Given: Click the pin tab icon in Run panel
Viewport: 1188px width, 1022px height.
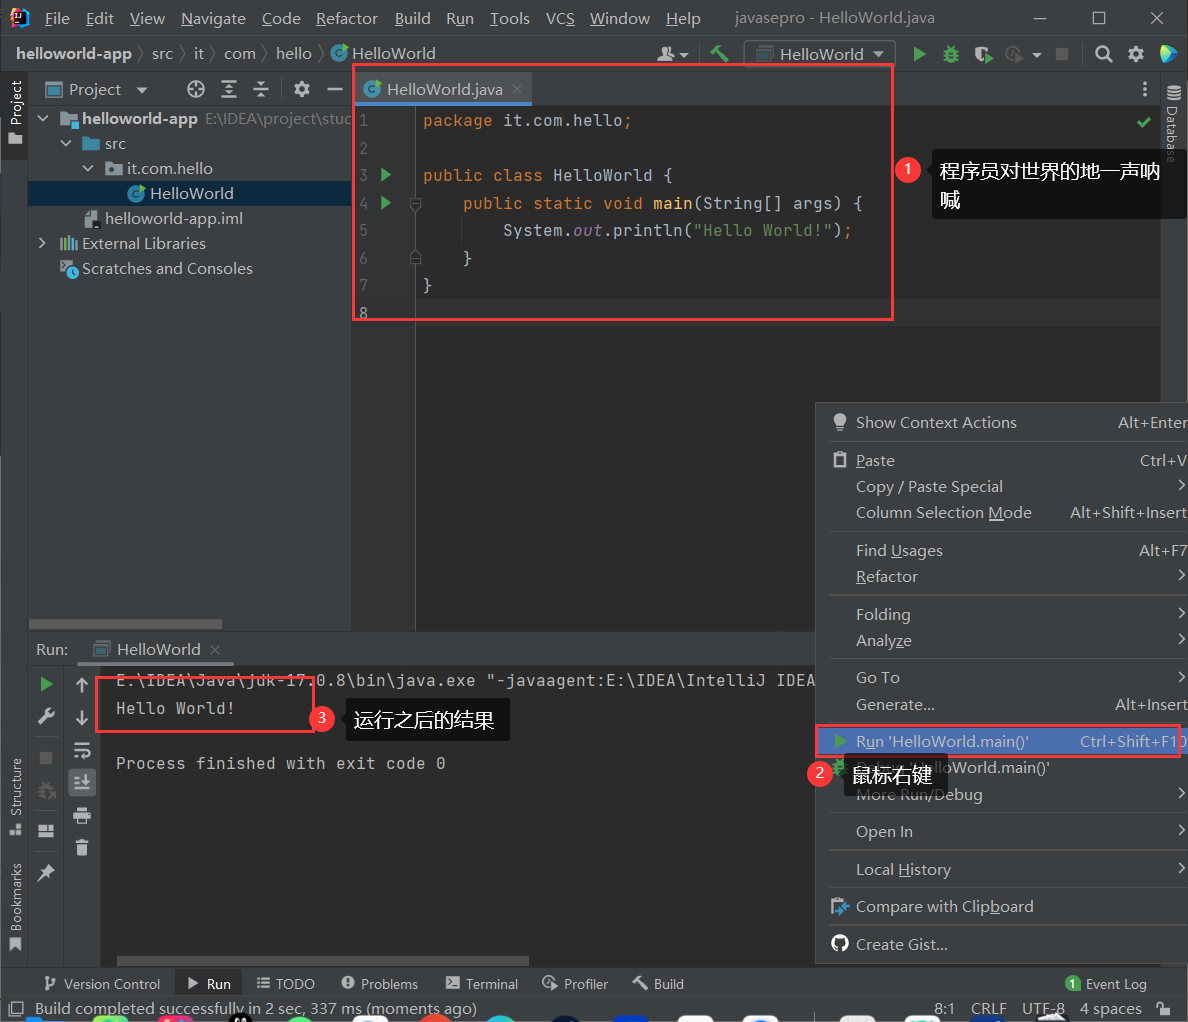Looking at the screenshot, I should 46,872.
